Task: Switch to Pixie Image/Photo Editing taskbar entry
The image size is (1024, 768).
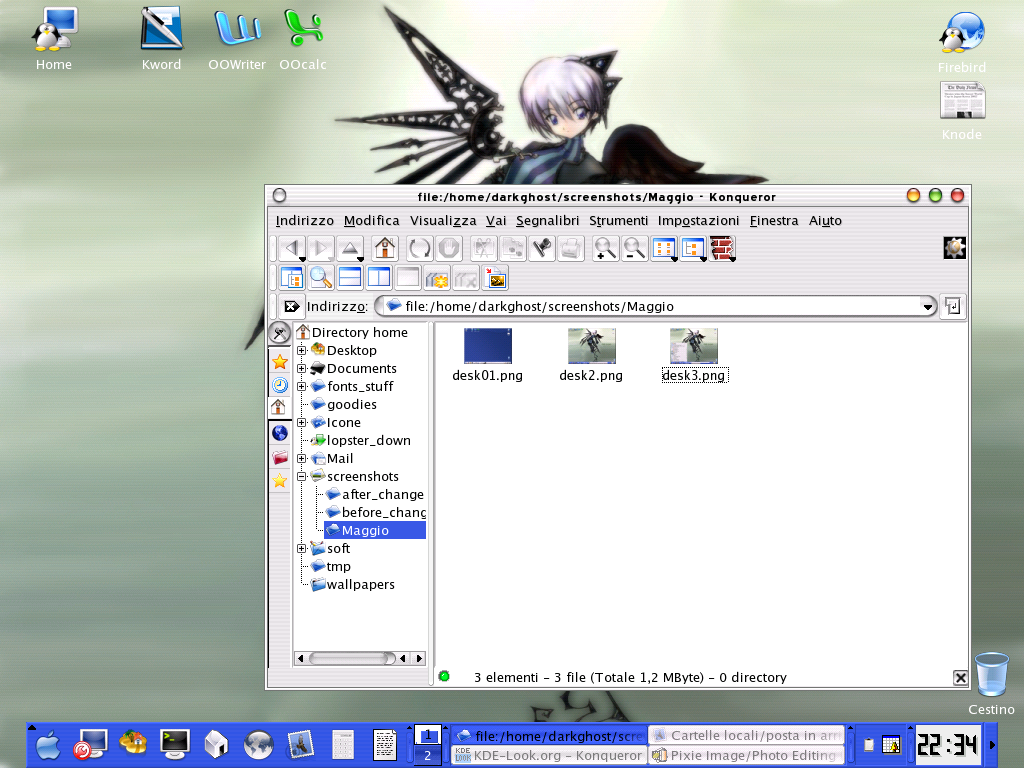Action: [x=746, y=756]
